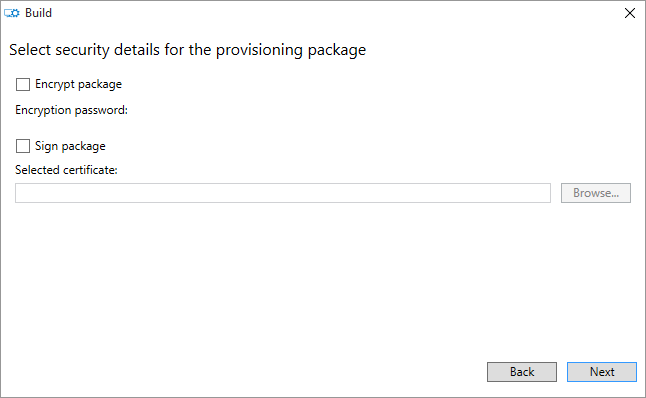Go to previous step with Back
Viewport: 646px width, 398px height.
pyautogui.click(x=522, y=372)
